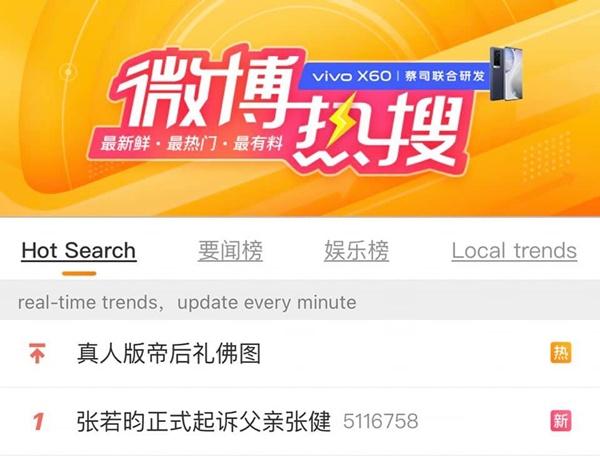
Task: Click the rank number 1 icon
Action: click(x=38, y=421)
